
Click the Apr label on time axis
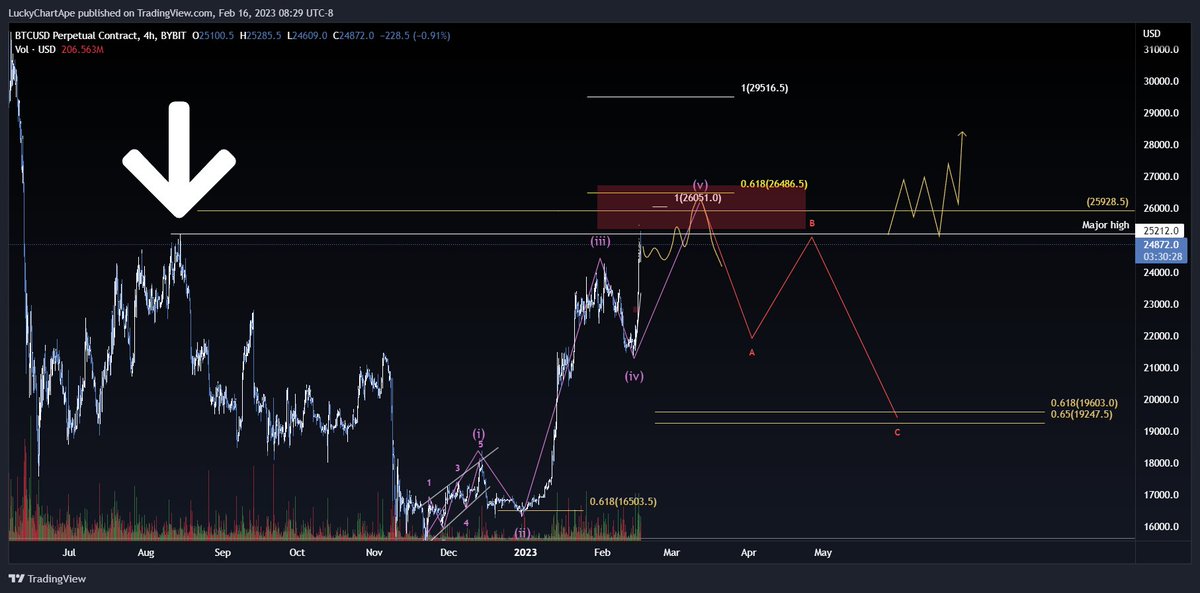[x=747, y=551]
